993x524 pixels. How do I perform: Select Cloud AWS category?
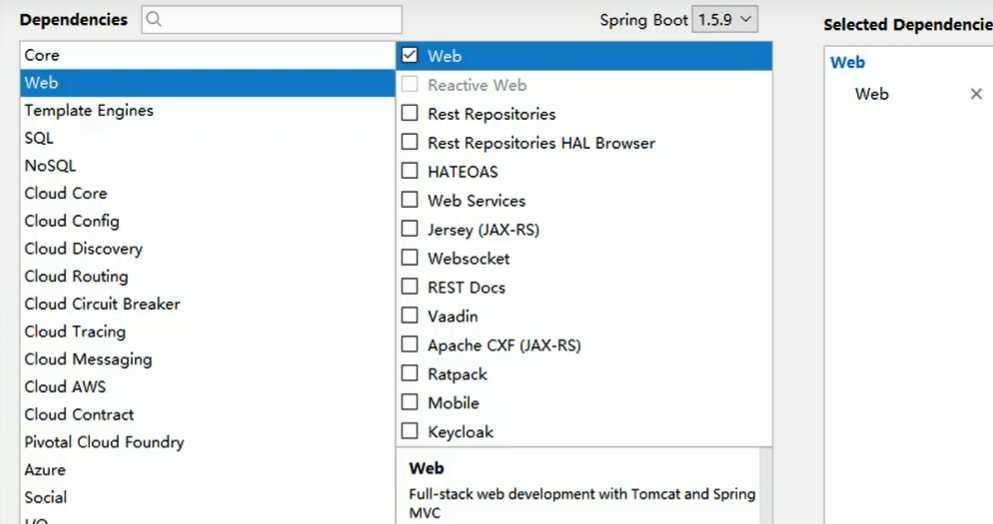[208, 387]
